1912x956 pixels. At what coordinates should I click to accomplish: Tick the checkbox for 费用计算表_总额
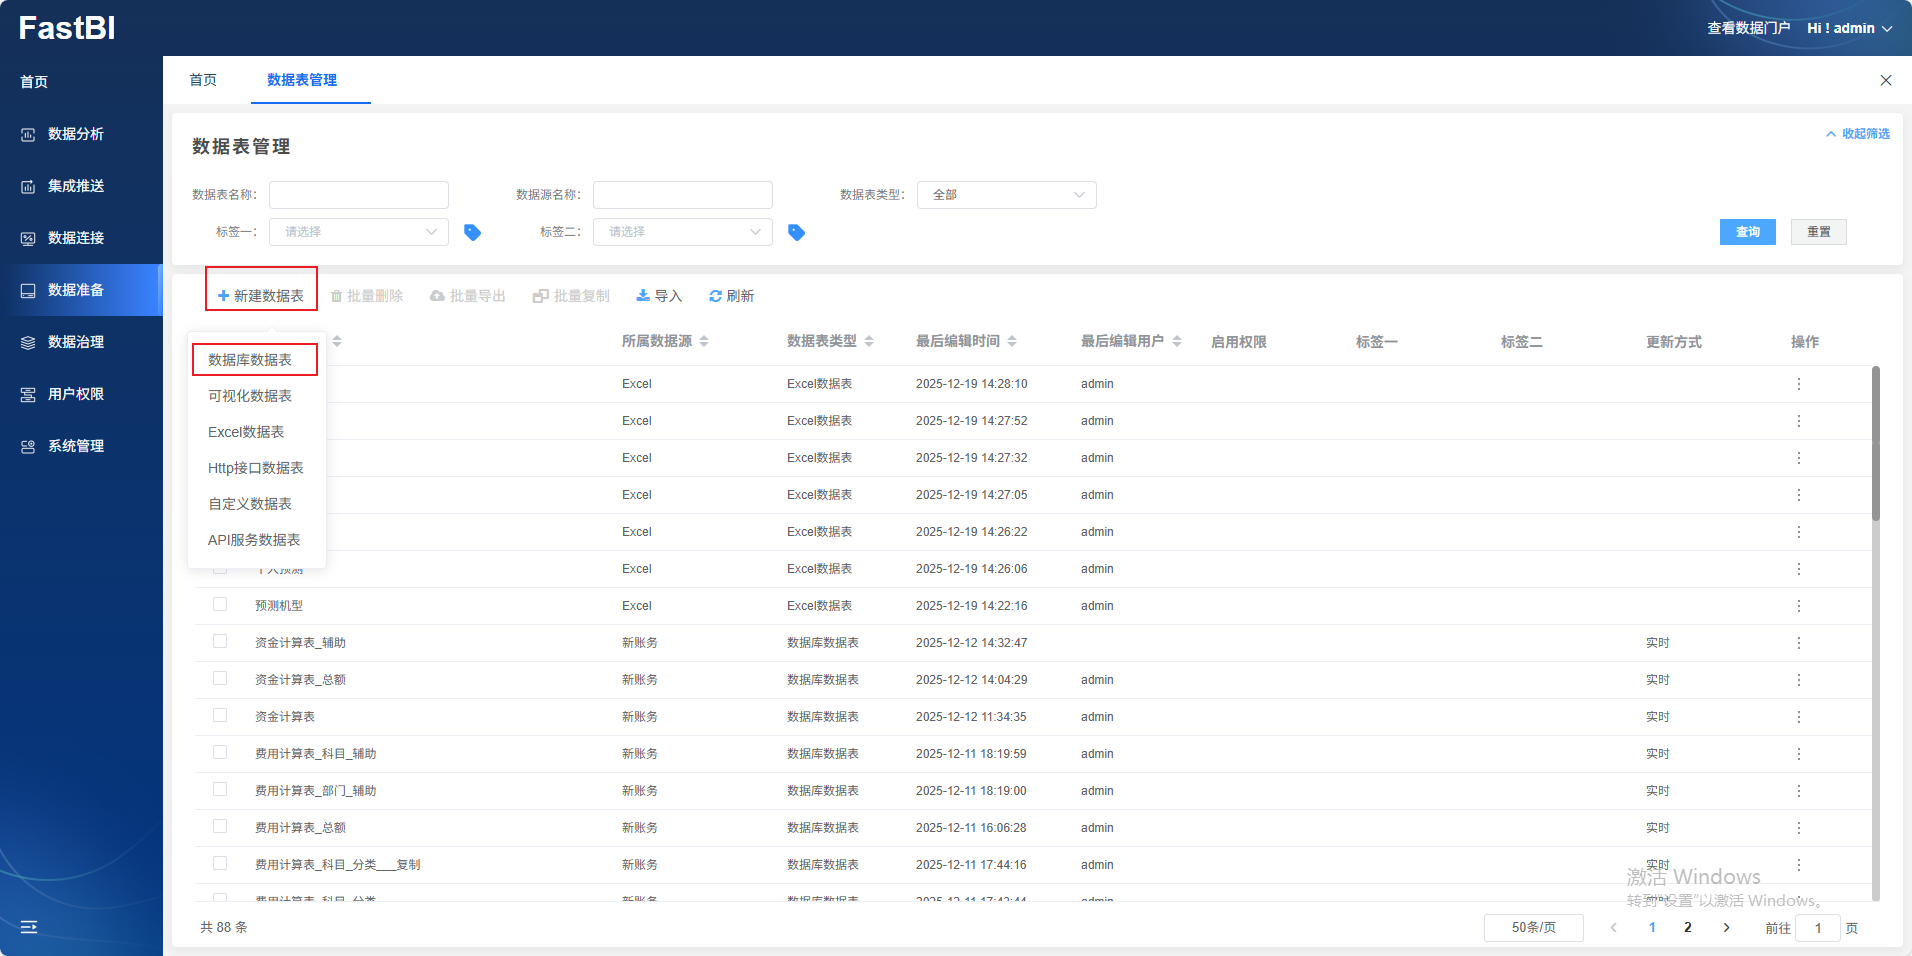coord(220,826)
